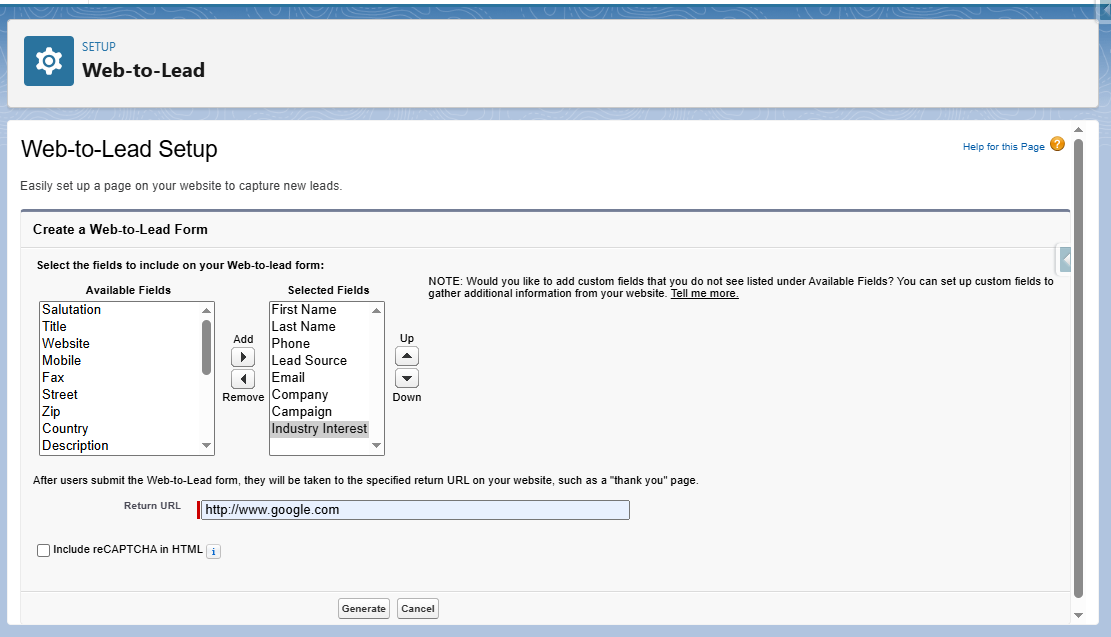Click the Remove left-arrow button
The image size is (1111, 637).
243,379
